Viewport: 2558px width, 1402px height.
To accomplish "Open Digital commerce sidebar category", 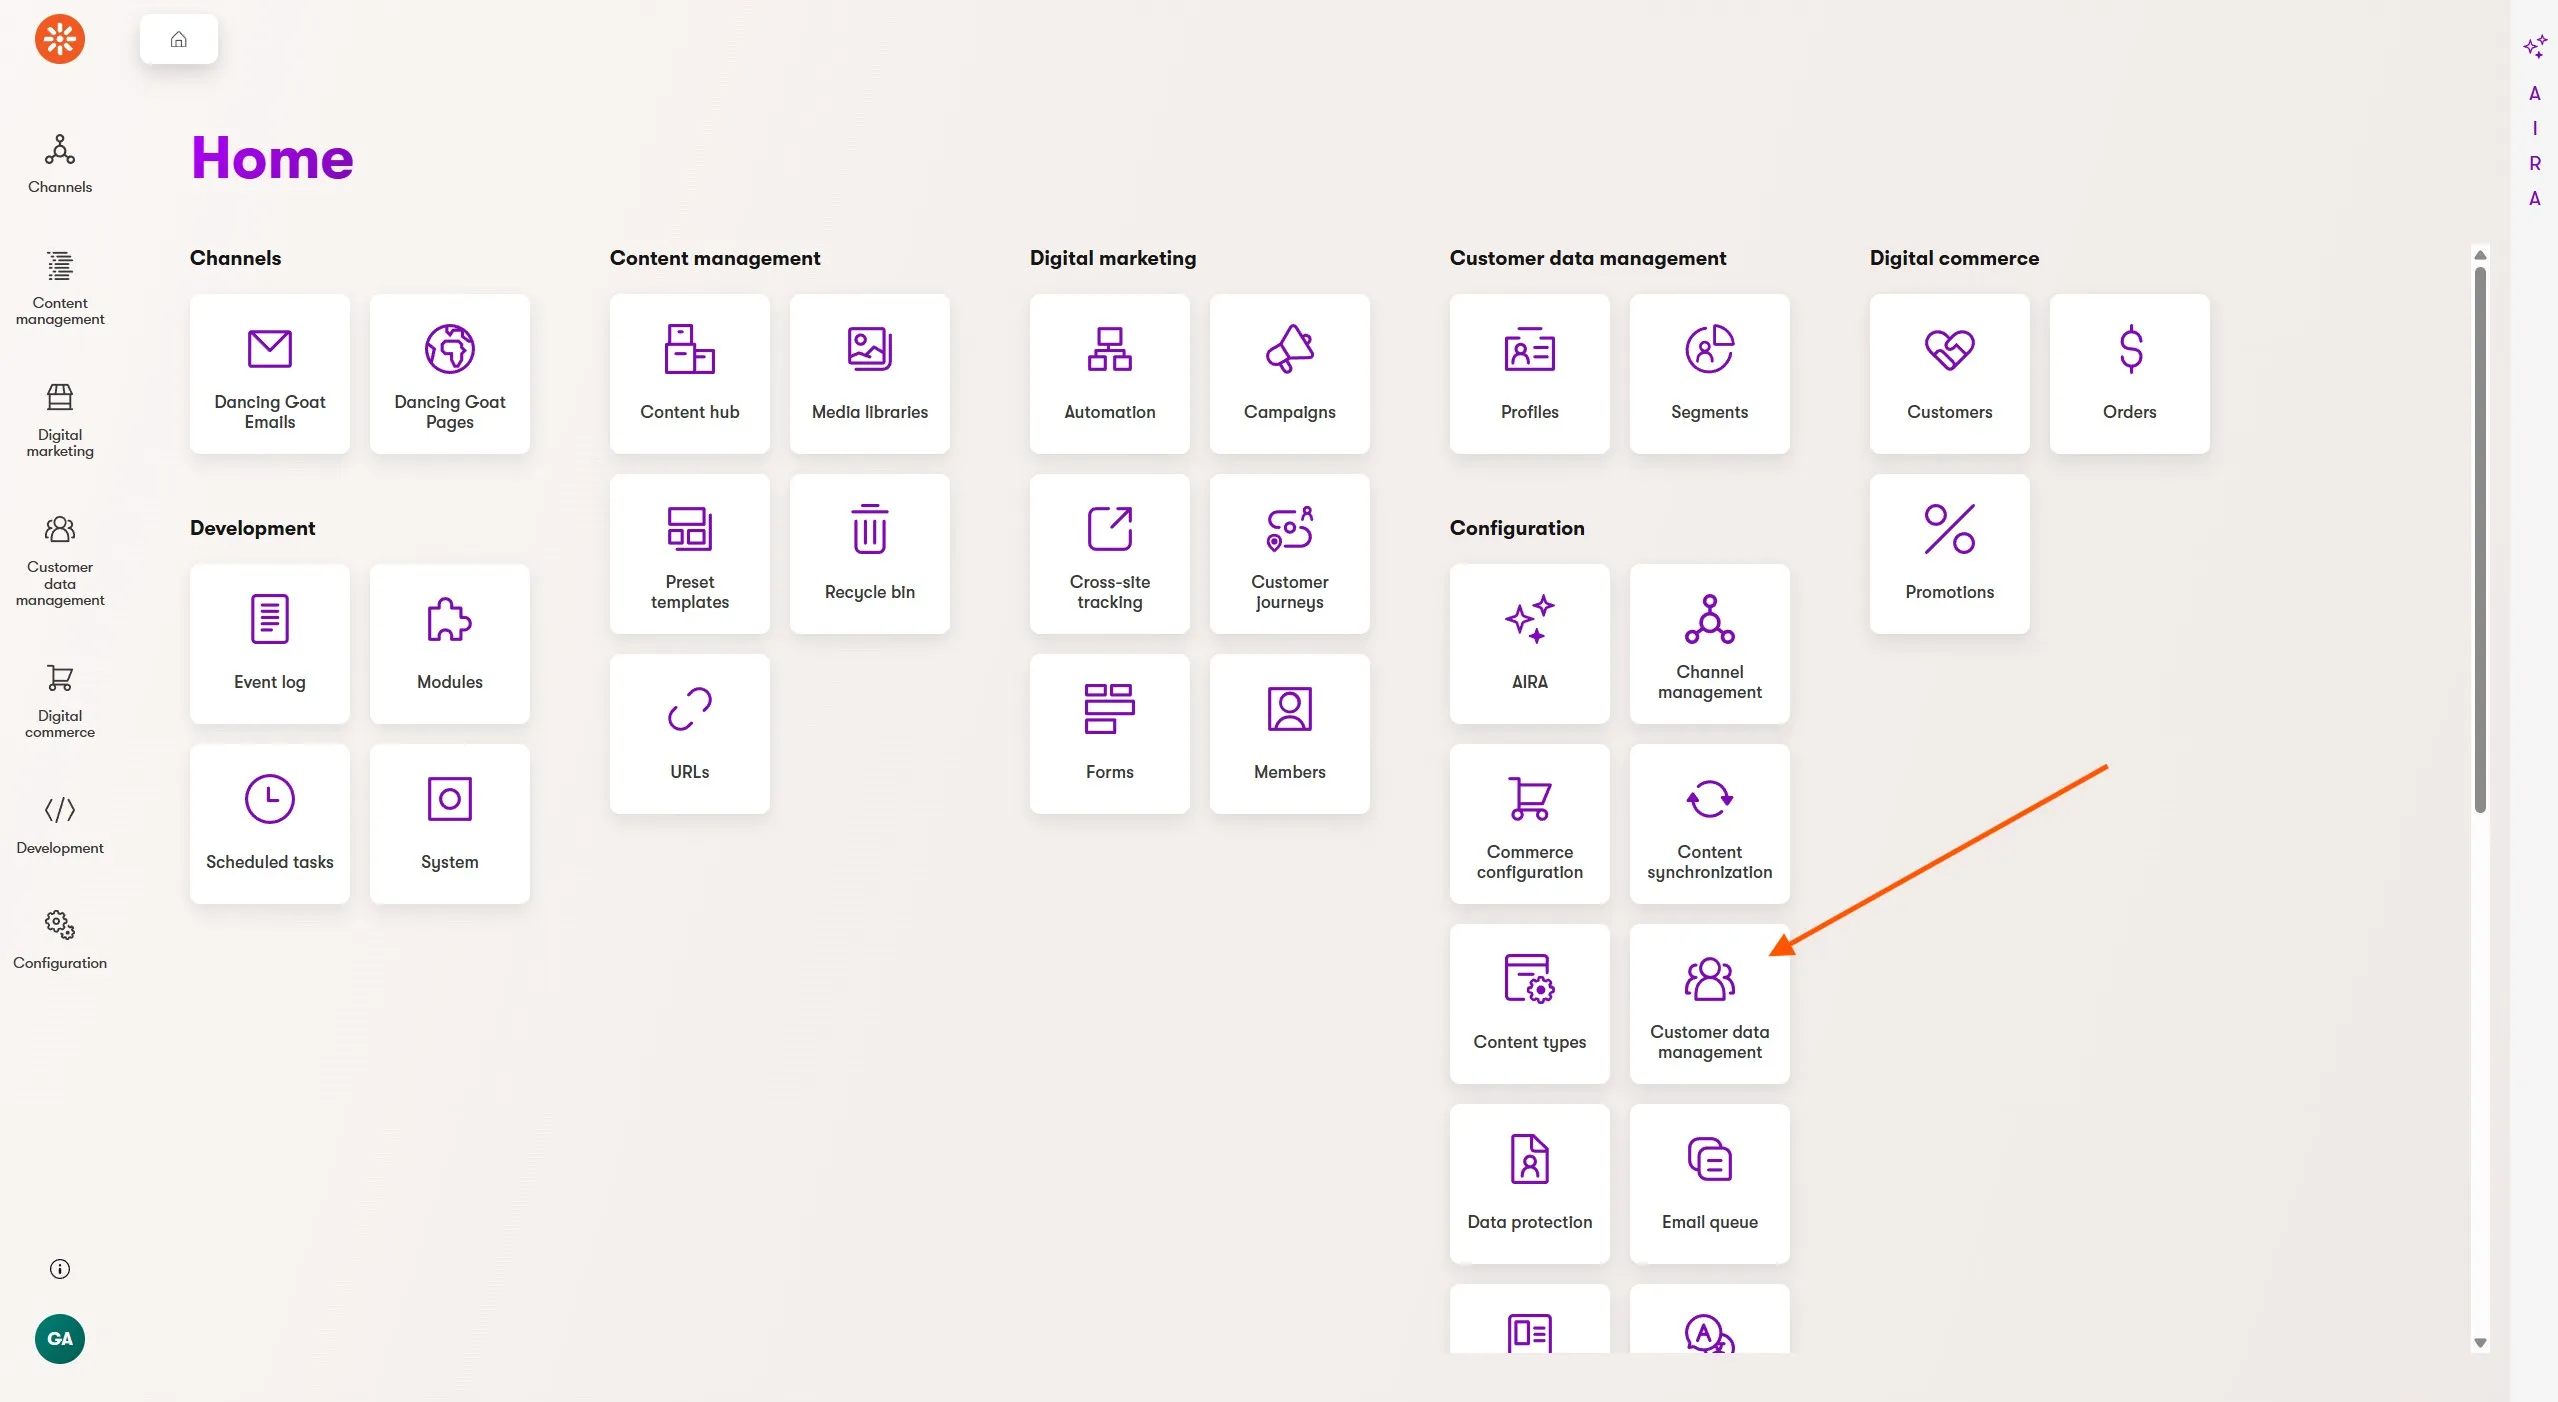I will (x=60, y=700).
